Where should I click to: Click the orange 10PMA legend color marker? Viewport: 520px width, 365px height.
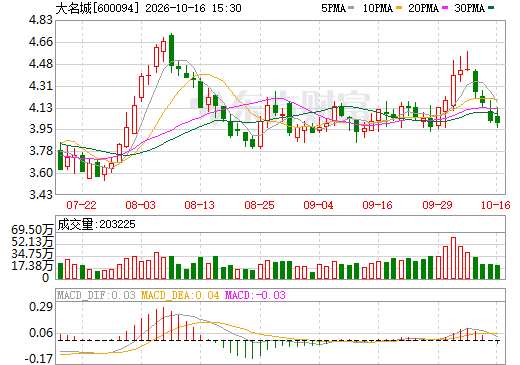coord(399,8)
